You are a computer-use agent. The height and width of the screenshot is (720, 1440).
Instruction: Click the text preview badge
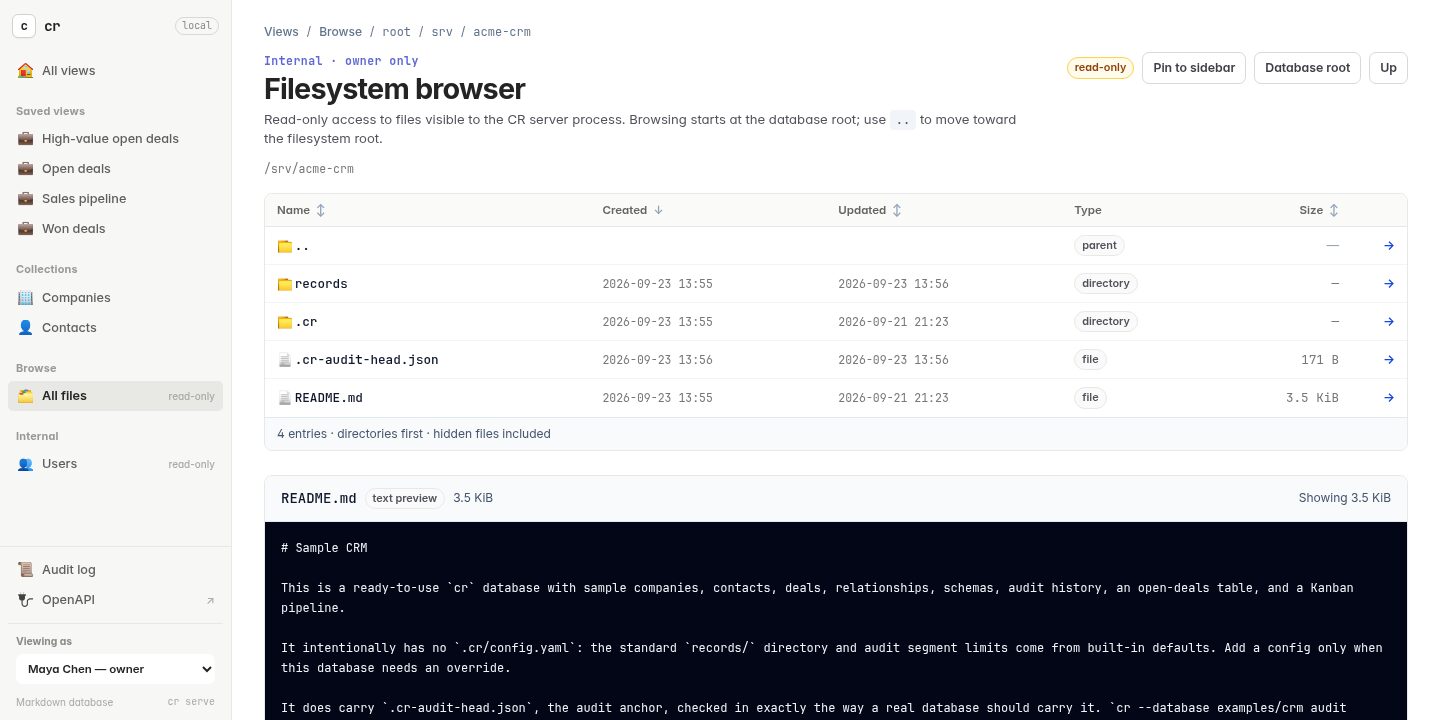coord(404,498)
